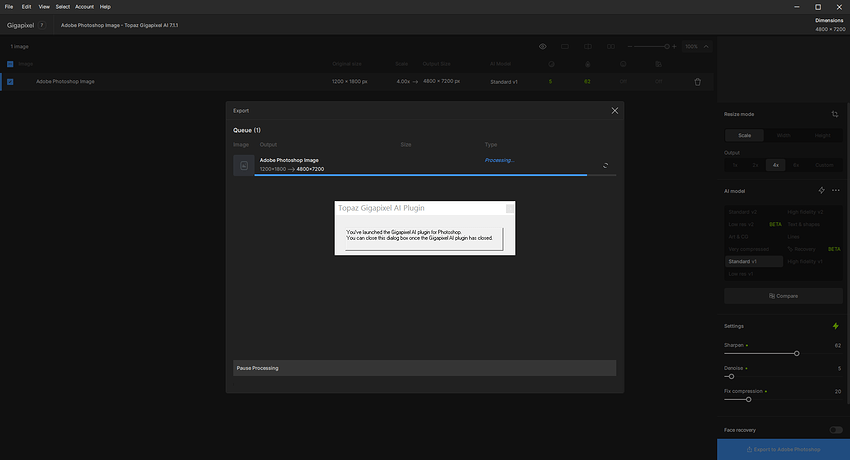This screenshot has height=460, width=850.
Task: Click the crop icon beside Resize mode
Action: [x=835, y=114]
